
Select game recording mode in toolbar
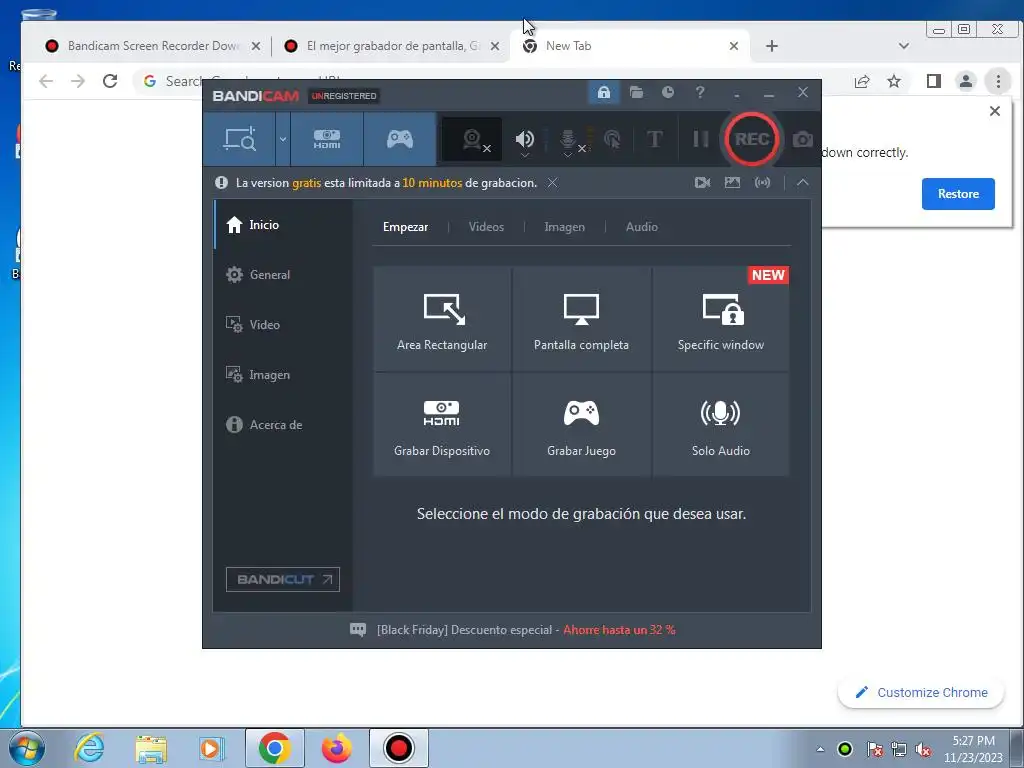click(x=400, y=139)
